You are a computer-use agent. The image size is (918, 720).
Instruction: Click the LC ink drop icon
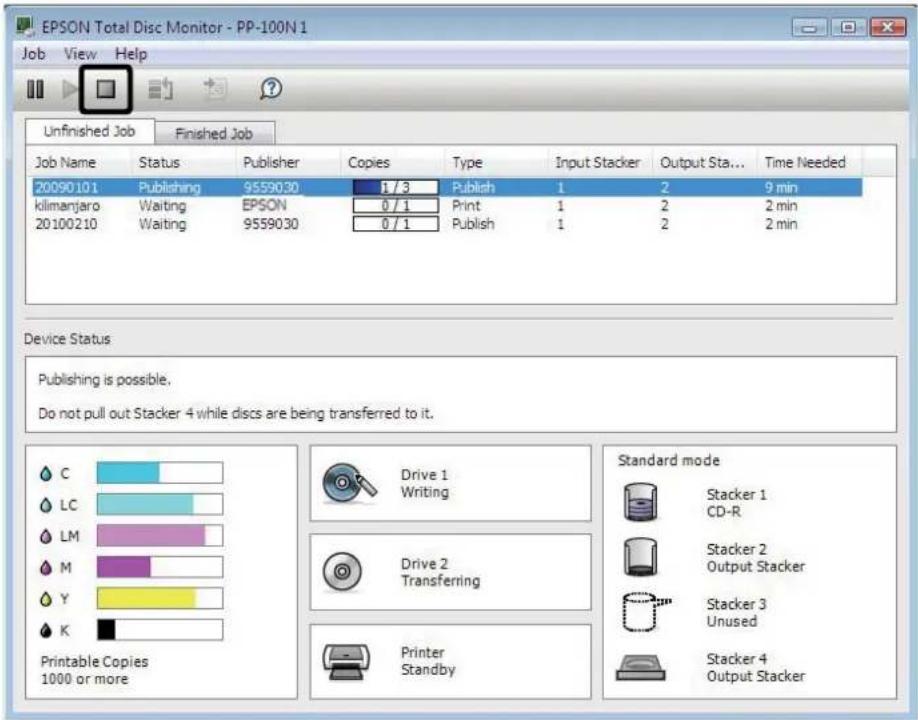46,505
